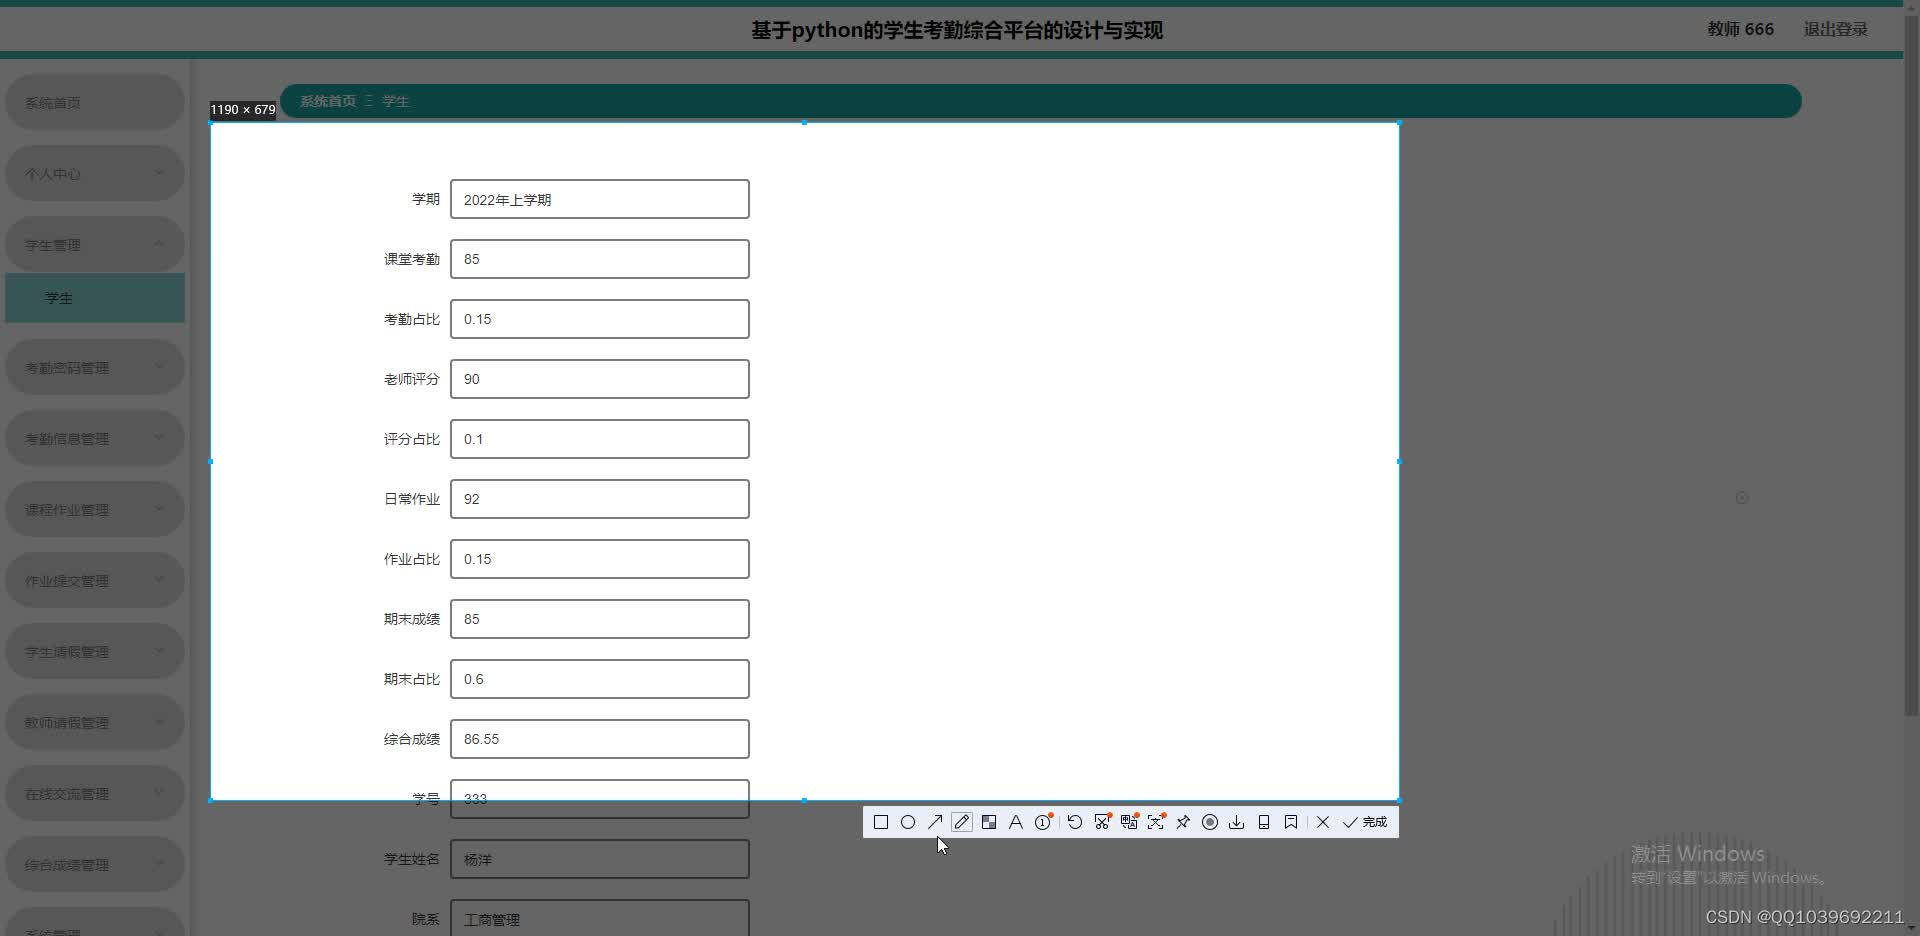Select the ellipse annotation tool
The width and height of the screenshot is (1920, 936).
(908, 822)
